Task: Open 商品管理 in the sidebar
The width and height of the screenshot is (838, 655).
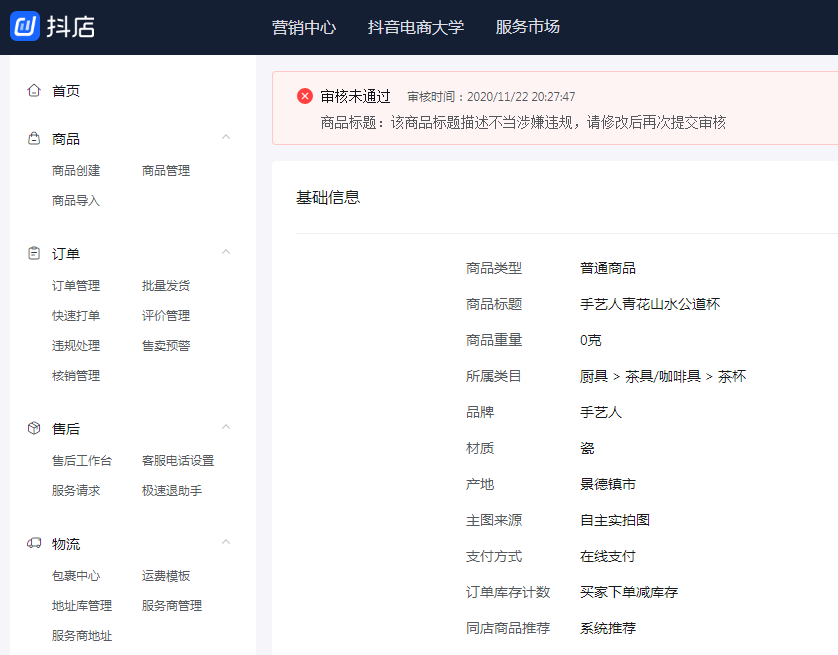Action: pos(166,171)
